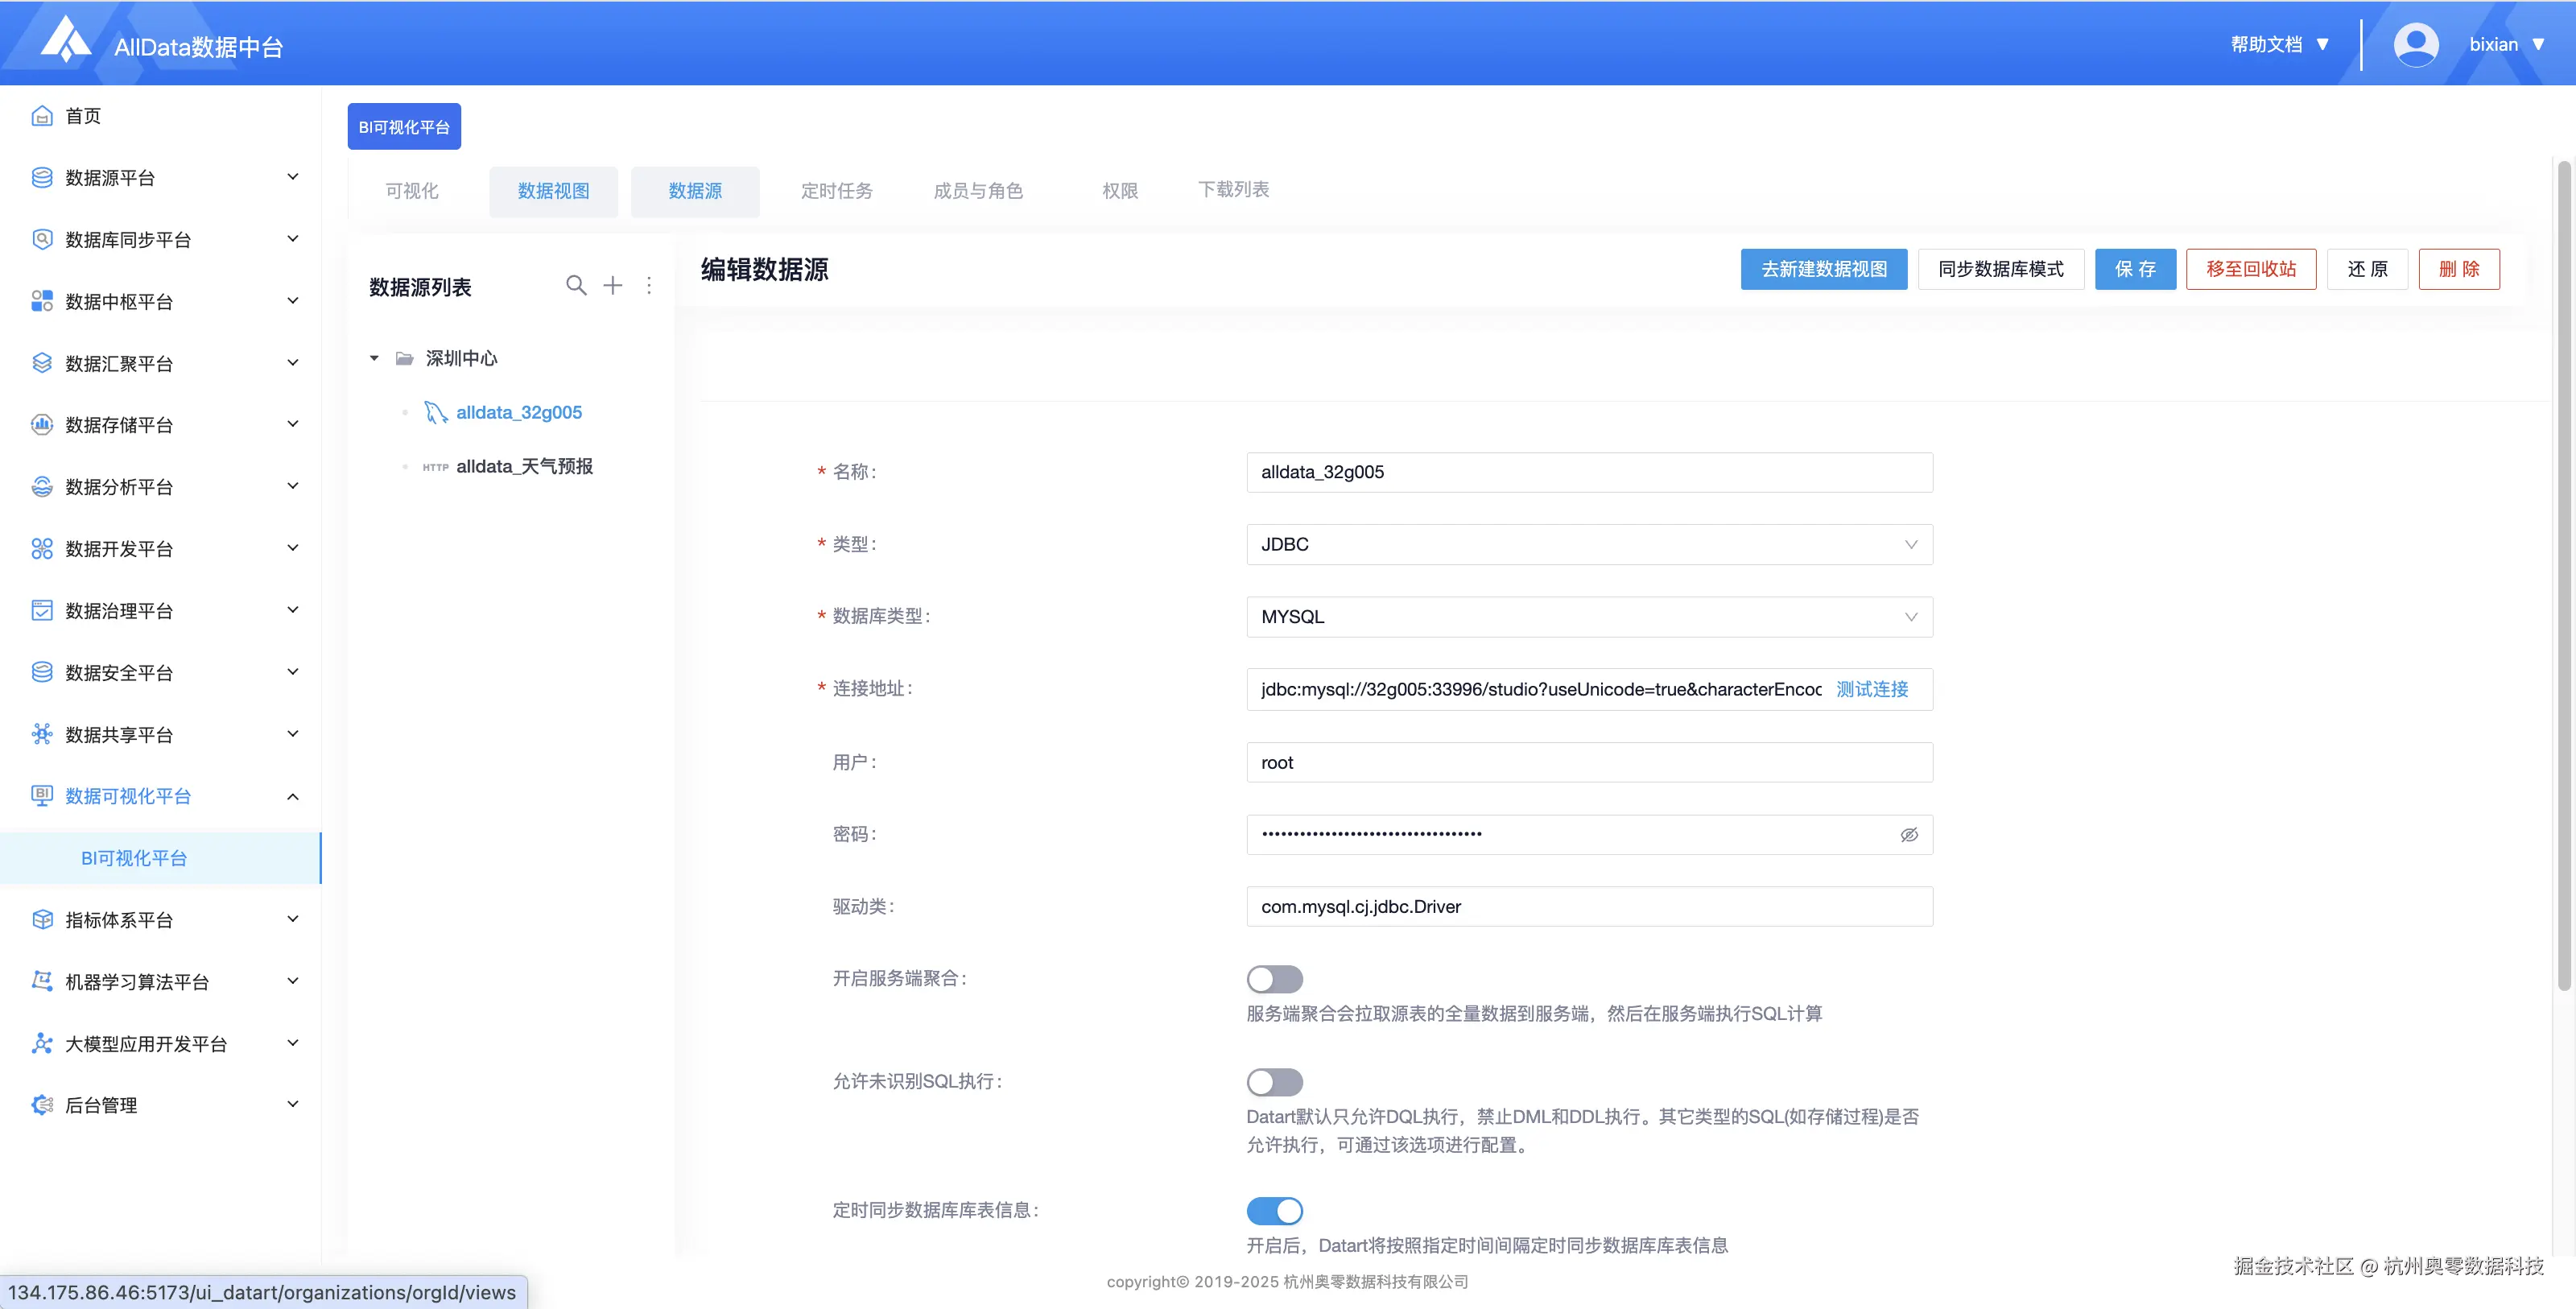Switch to the 成员与角色 tab
The height and width of the screenshot is (1309, 2576).
tap(977, 191)
